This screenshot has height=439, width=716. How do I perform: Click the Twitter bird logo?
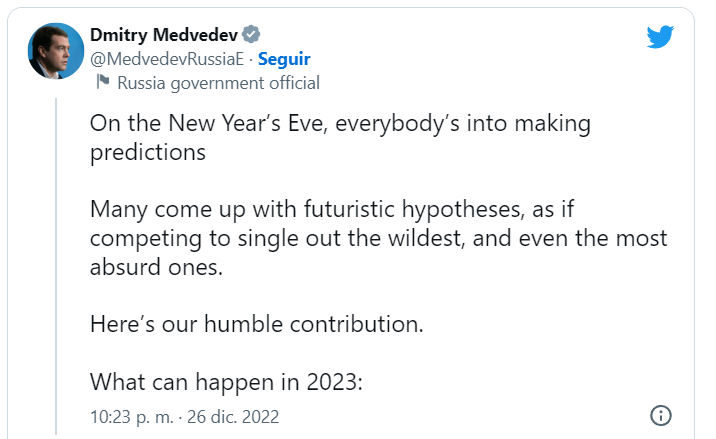[x=660, y=37]
